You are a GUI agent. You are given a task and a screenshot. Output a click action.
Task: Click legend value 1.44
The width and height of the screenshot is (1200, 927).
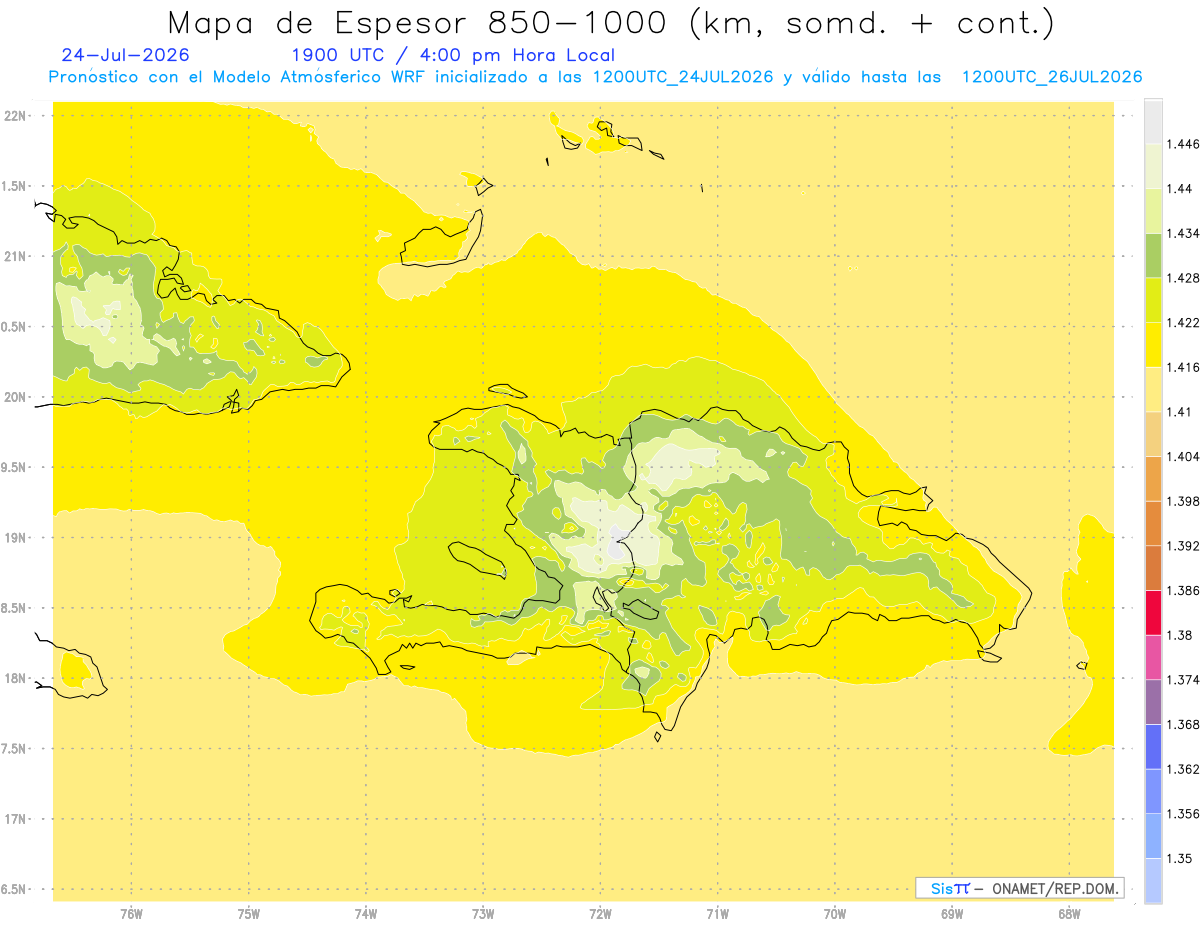[x=1180, y=189]
